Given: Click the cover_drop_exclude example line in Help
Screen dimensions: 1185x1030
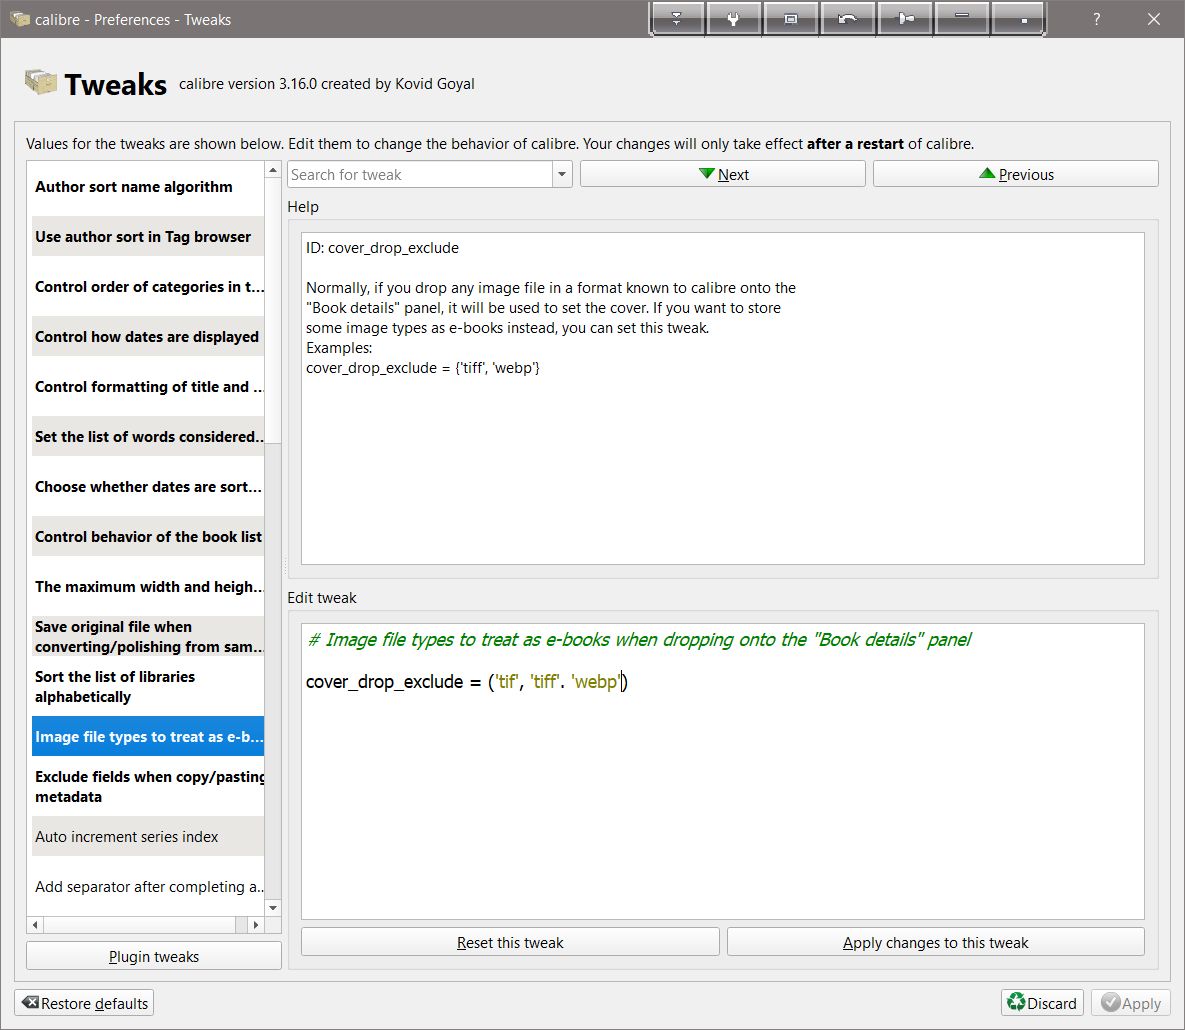Looking at the screenshot, I should (x=422, y=368).
